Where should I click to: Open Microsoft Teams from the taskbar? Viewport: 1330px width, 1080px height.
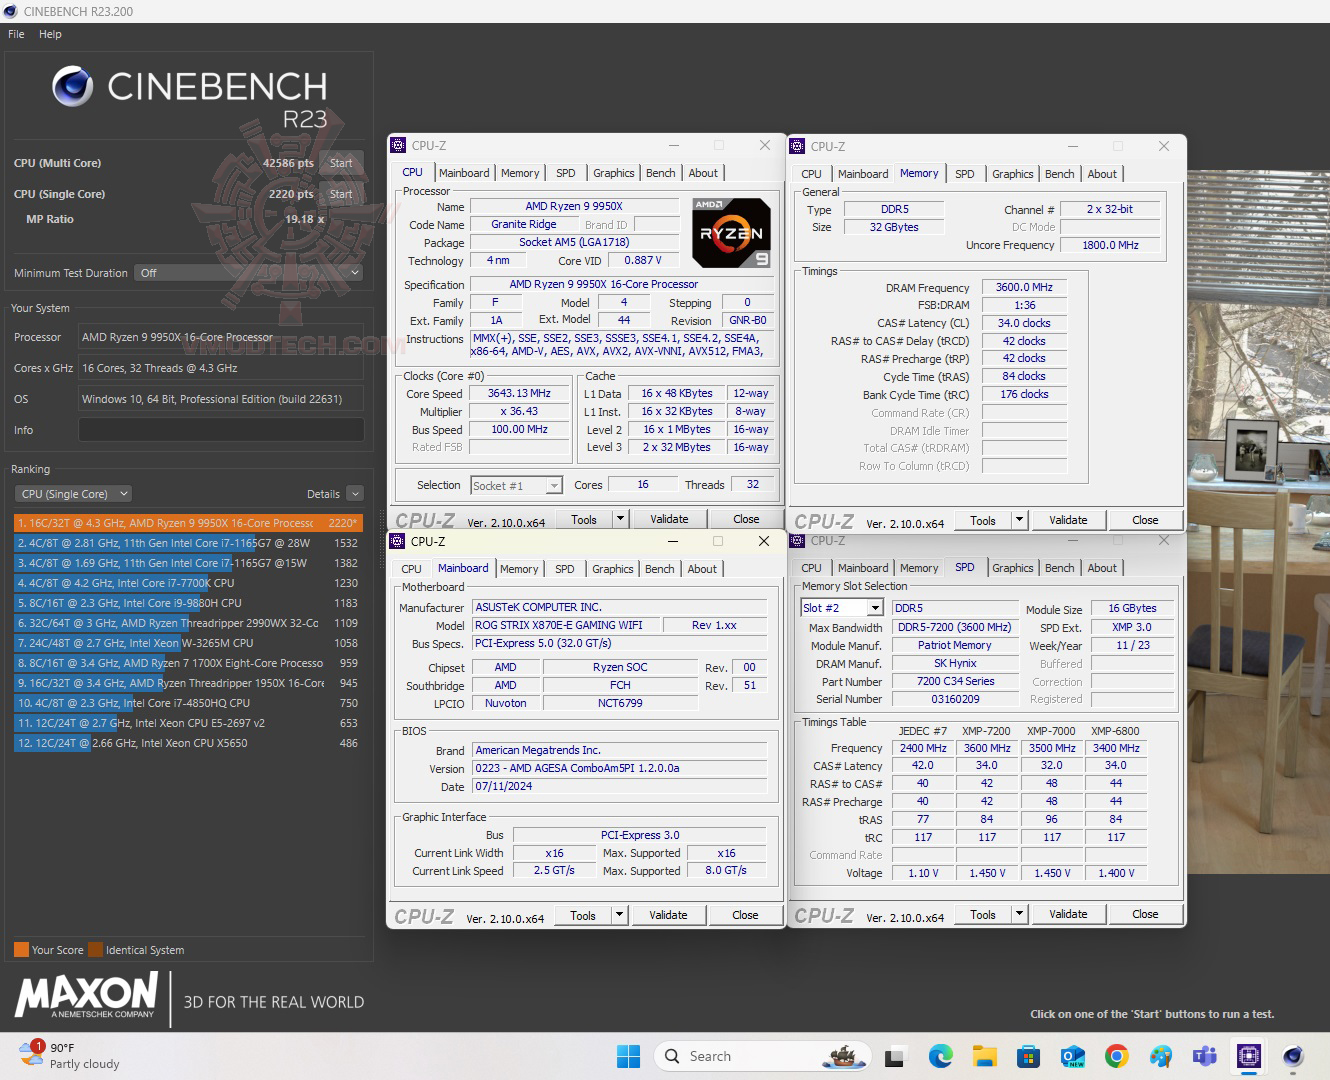1204,1055
